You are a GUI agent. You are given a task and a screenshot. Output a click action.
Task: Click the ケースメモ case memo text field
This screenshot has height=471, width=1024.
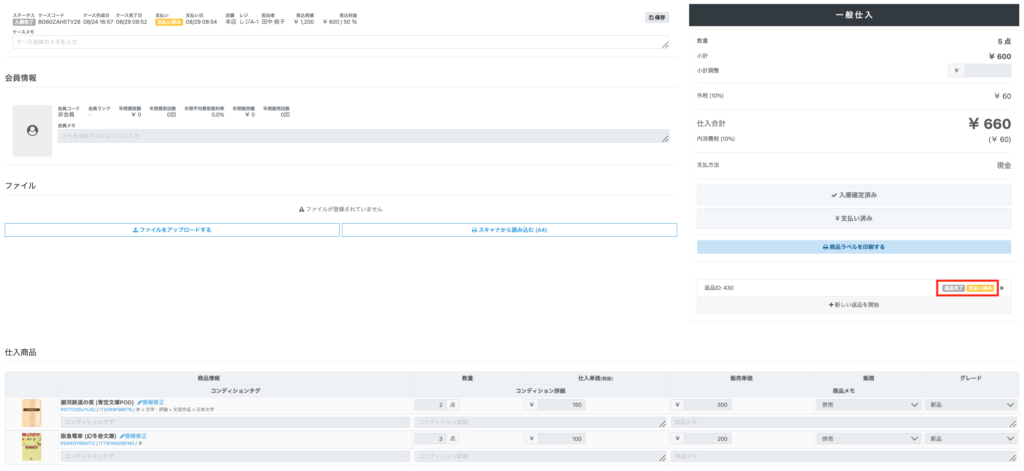tap(340, 42)
